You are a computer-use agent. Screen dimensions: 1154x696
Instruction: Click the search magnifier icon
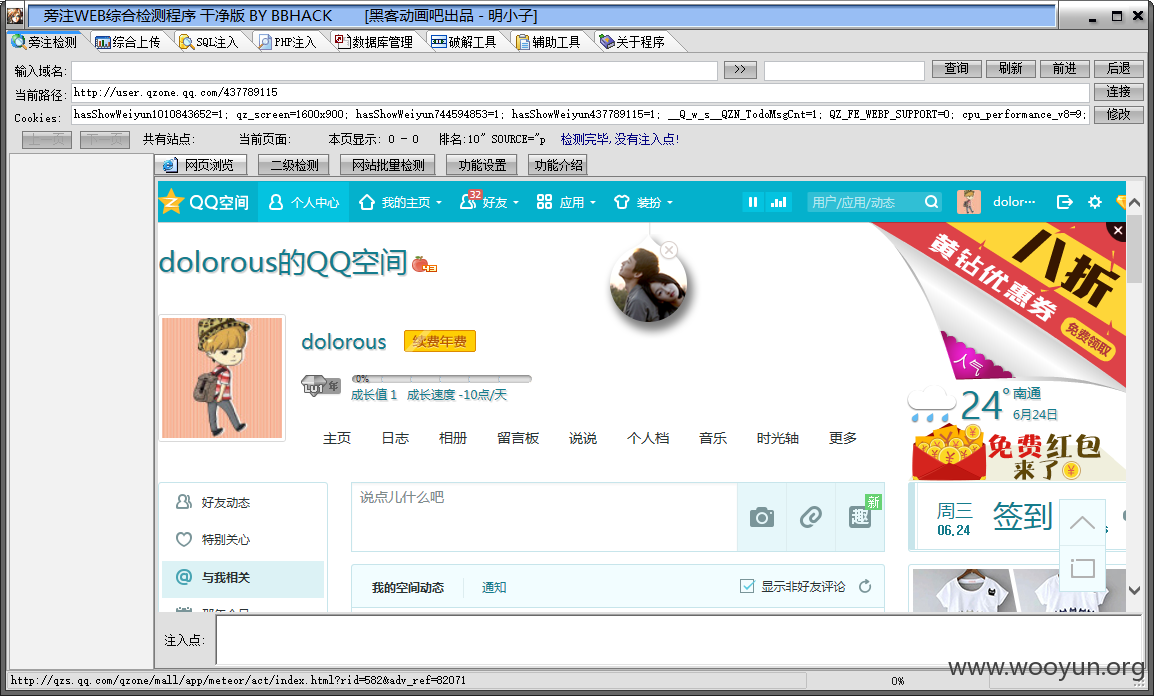click(932, 202)
